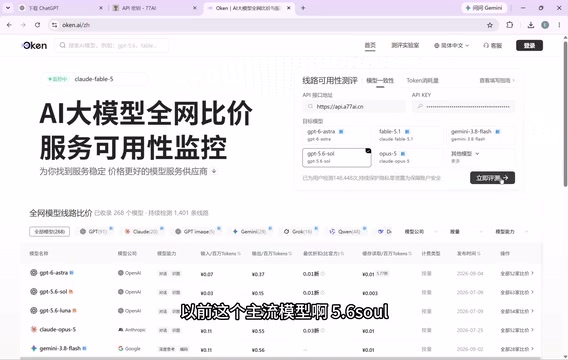Open the Chrome three-dot menu
Screen dimensions: 568x360
click(559, 25)
